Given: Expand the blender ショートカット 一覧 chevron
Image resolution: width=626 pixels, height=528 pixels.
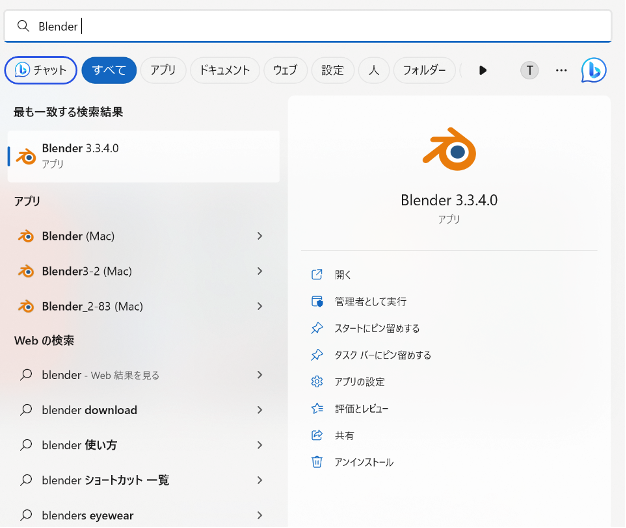Looking at the screenshot, I should click(260, 481).
